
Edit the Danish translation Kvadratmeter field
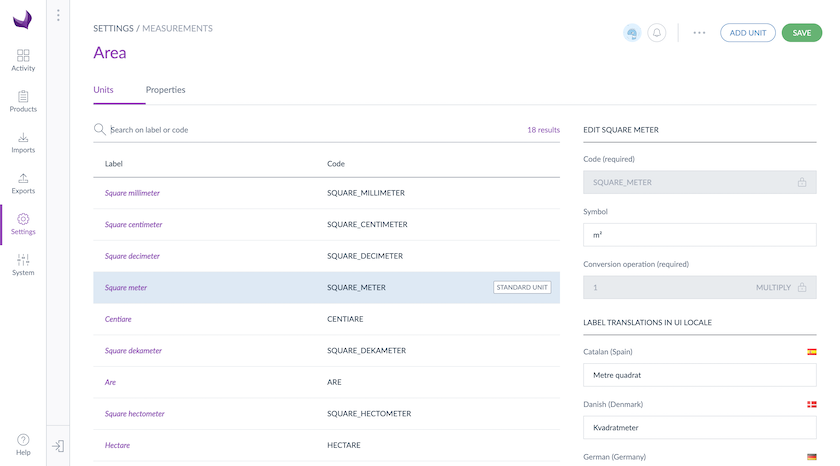(x=700, y=427)
